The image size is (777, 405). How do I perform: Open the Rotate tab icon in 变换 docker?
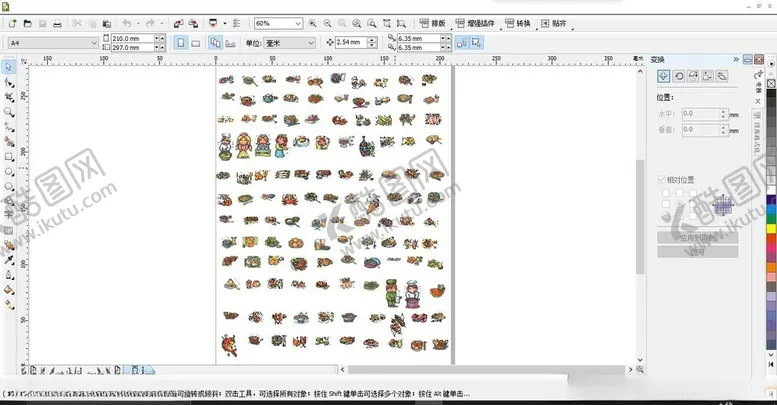tap(678, 76)
